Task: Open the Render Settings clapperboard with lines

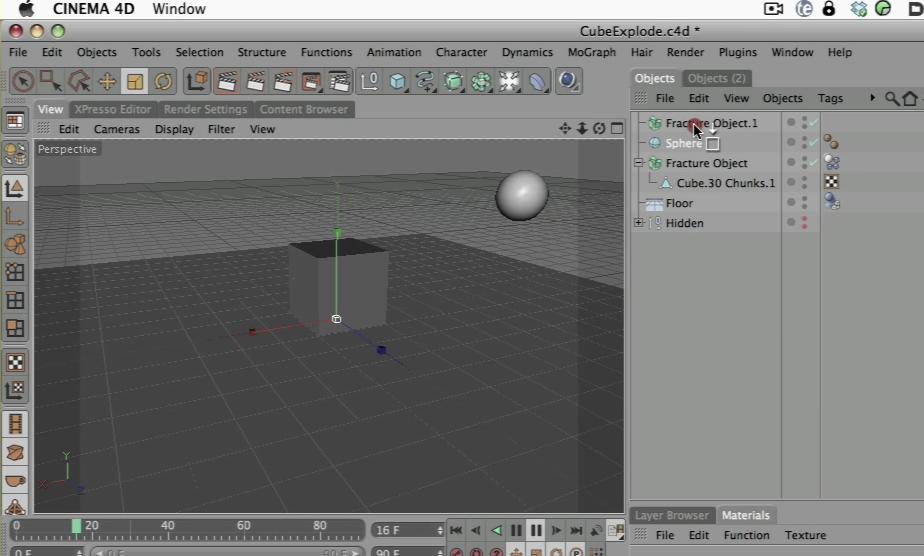Action: pyautogui.click(x=340, y=81)
